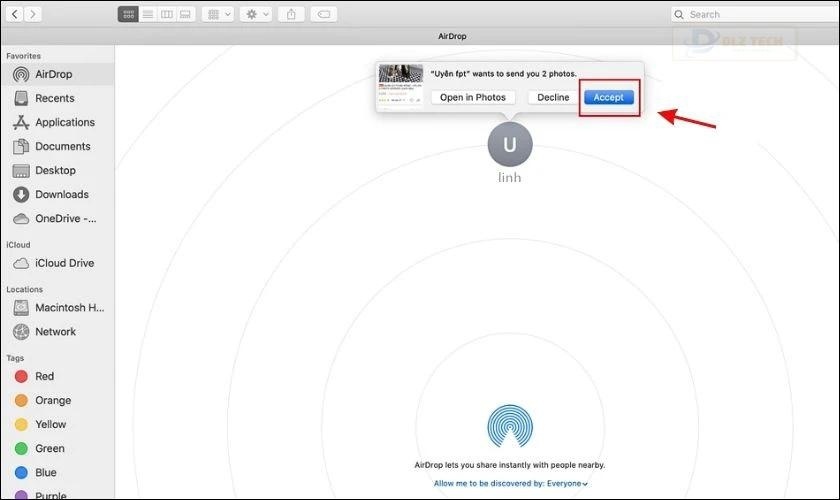Click the Finder Search field
The width and height of the screenshot is (840, 500).
point(750,14)
